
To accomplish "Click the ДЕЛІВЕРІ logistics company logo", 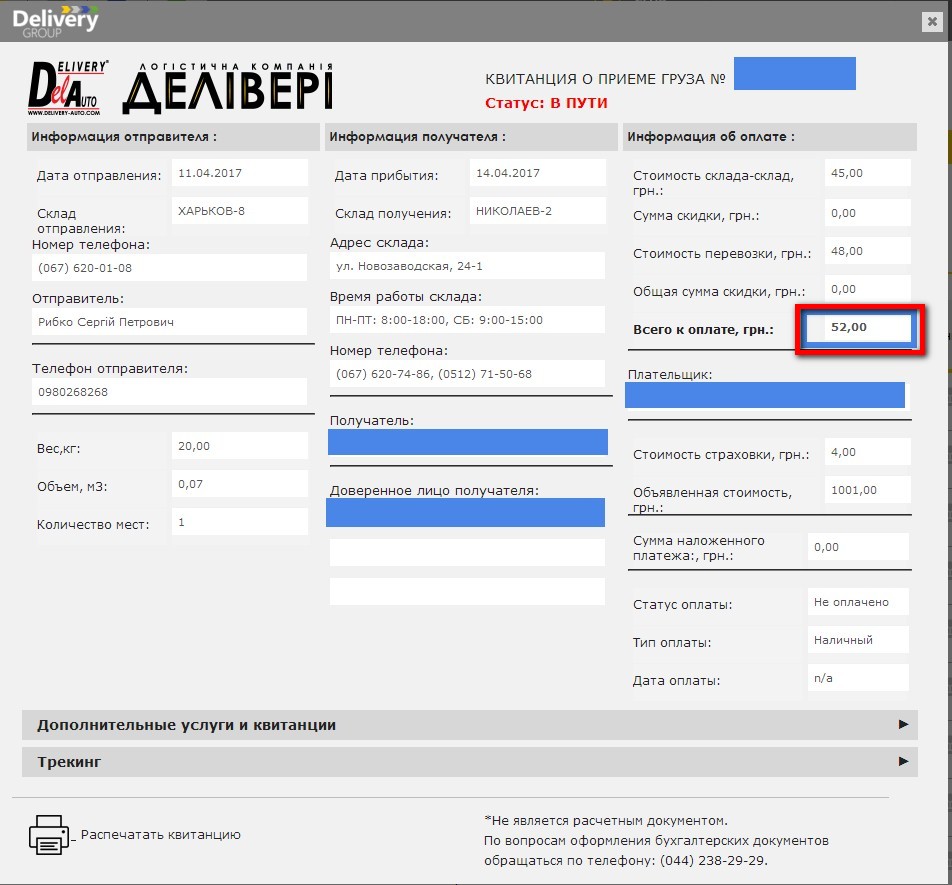I will (x=228, y=88).
